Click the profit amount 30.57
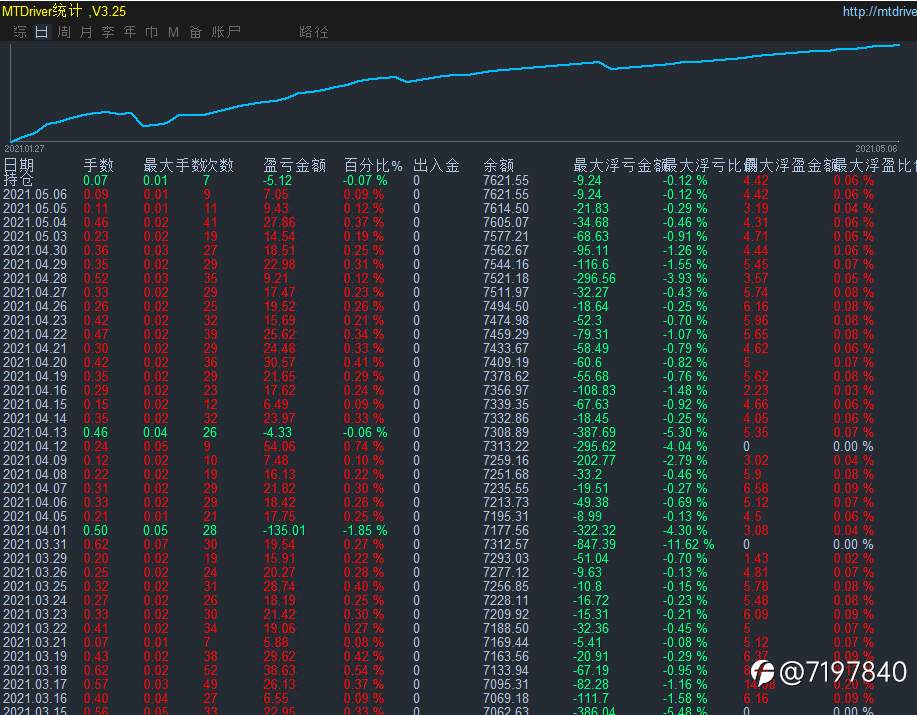Screen dimensions: 917x715 click(x=280, y=362)
